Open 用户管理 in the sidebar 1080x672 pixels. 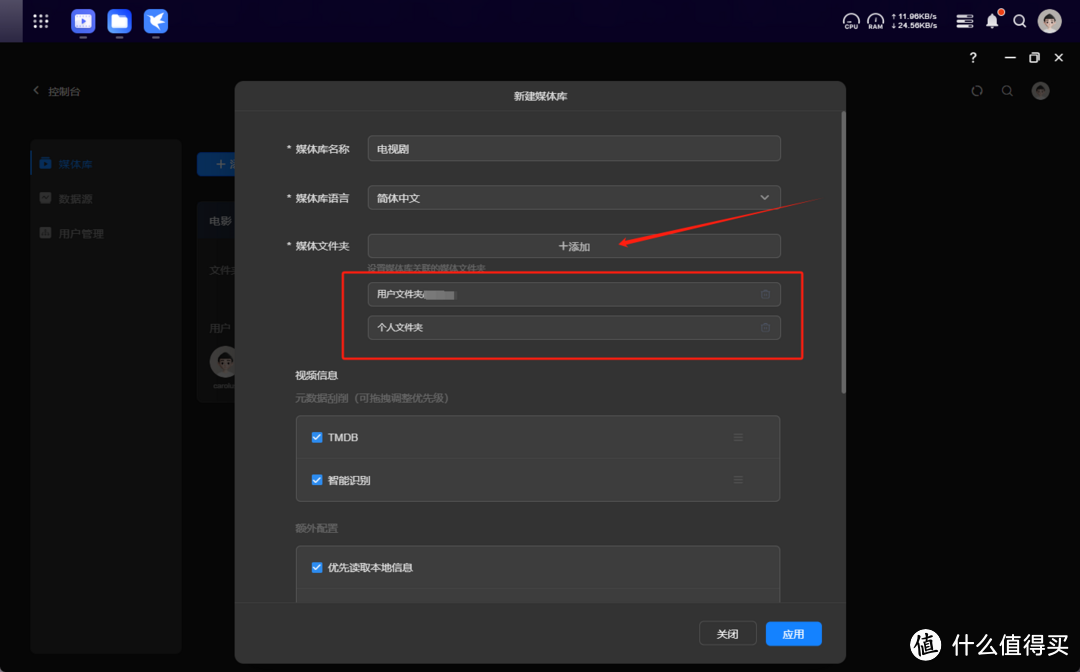coord(80,234)
